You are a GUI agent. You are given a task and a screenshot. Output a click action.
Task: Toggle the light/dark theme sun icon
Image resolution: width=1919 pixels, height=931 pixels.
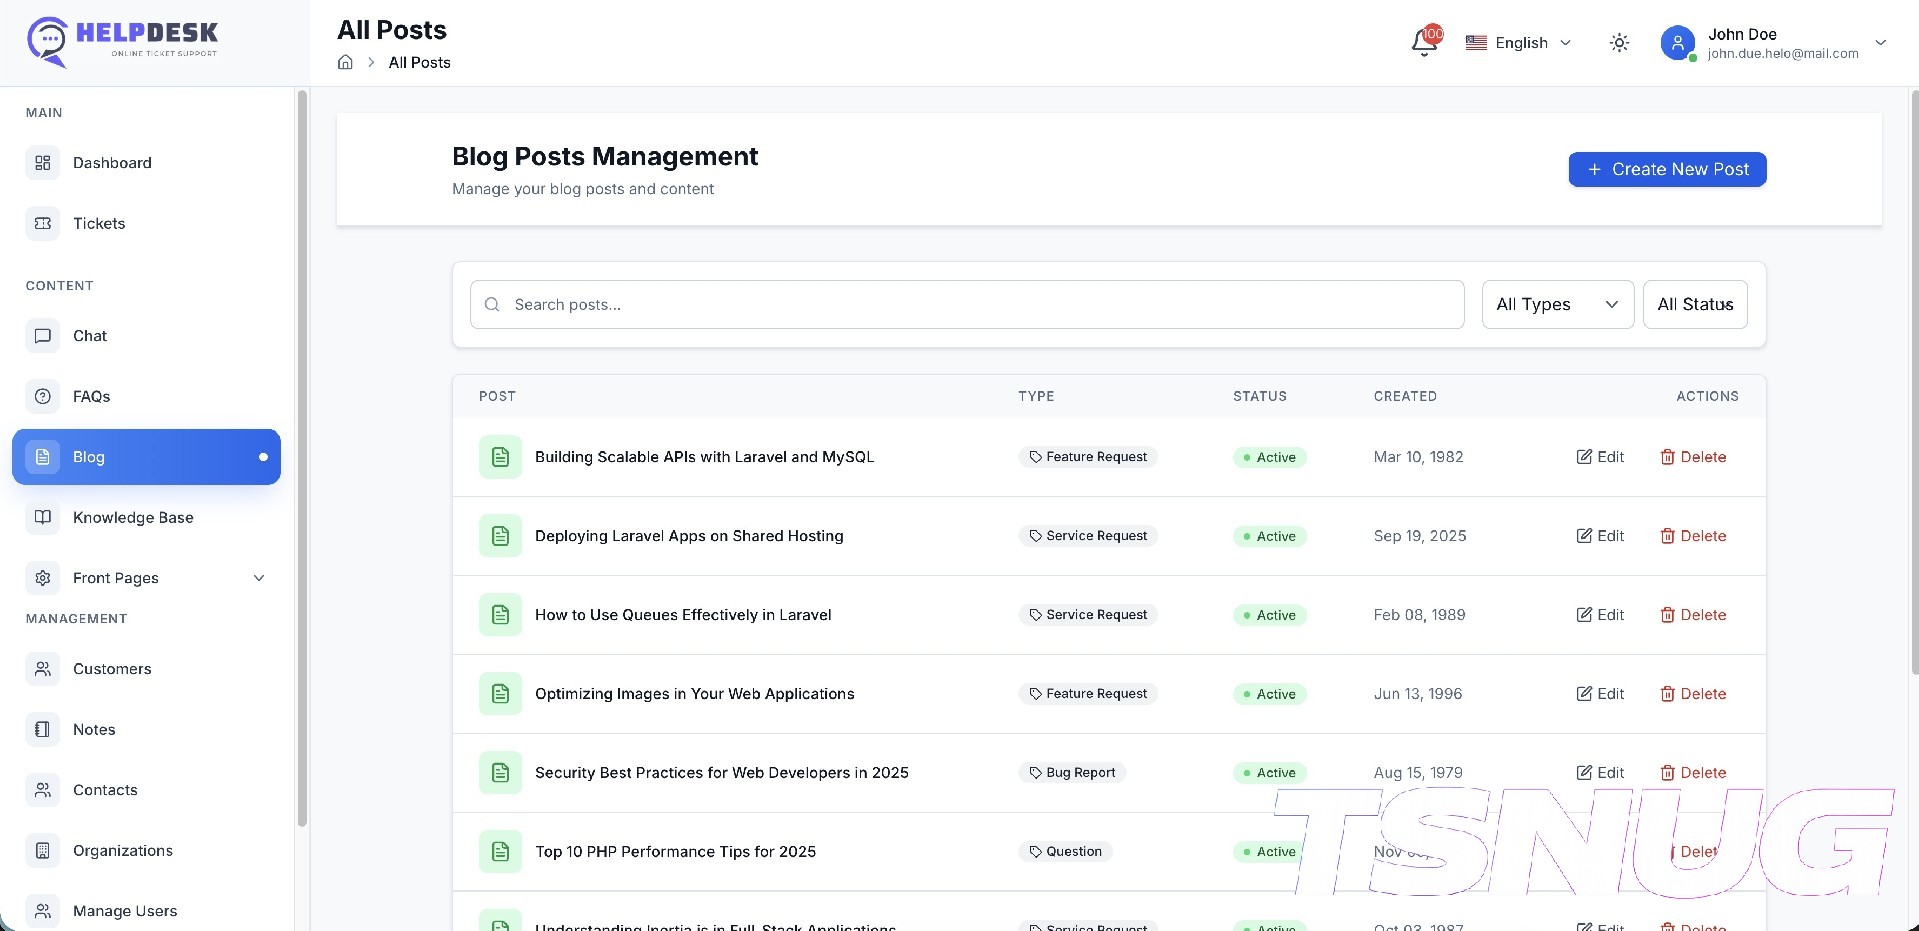point(1619,43)
